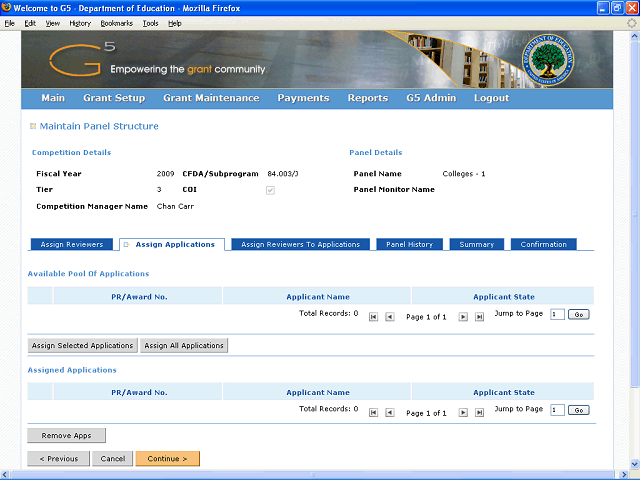Click previous page icon in Available Pool pagination
Viewport: 640px width, 480px height.
tap(389, 316)
